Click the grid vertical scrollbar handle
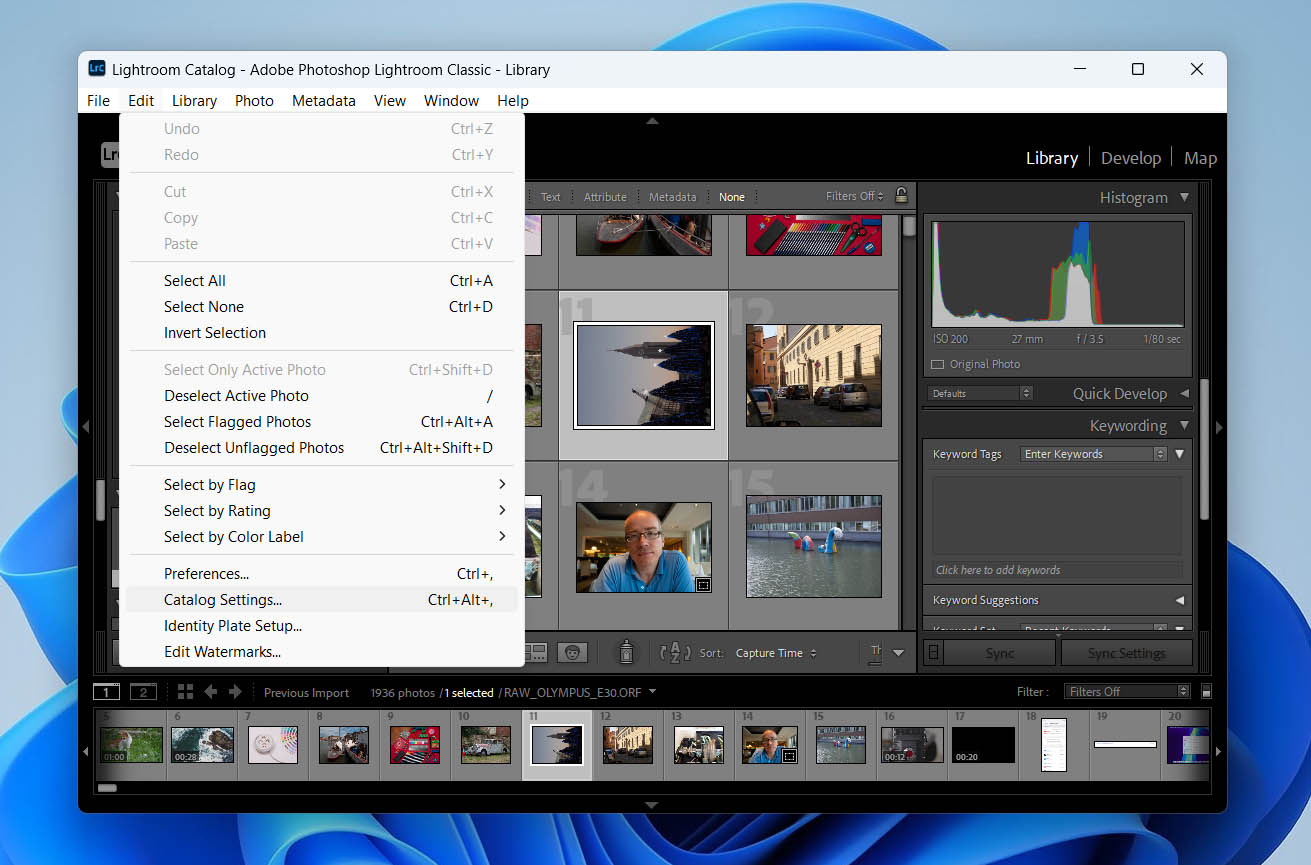This screenshot has height=865, width=1311. click(x=909, y=226)
